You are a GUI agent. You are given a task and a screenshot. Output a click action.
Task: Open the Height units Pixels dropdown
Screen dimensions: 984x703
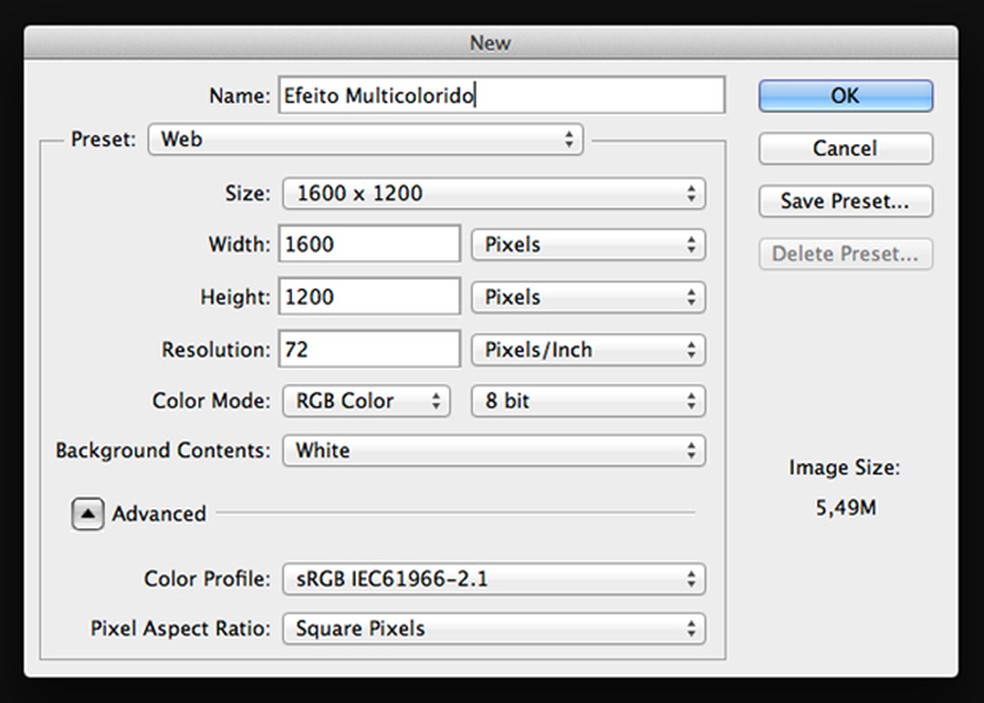coord(588,298)
